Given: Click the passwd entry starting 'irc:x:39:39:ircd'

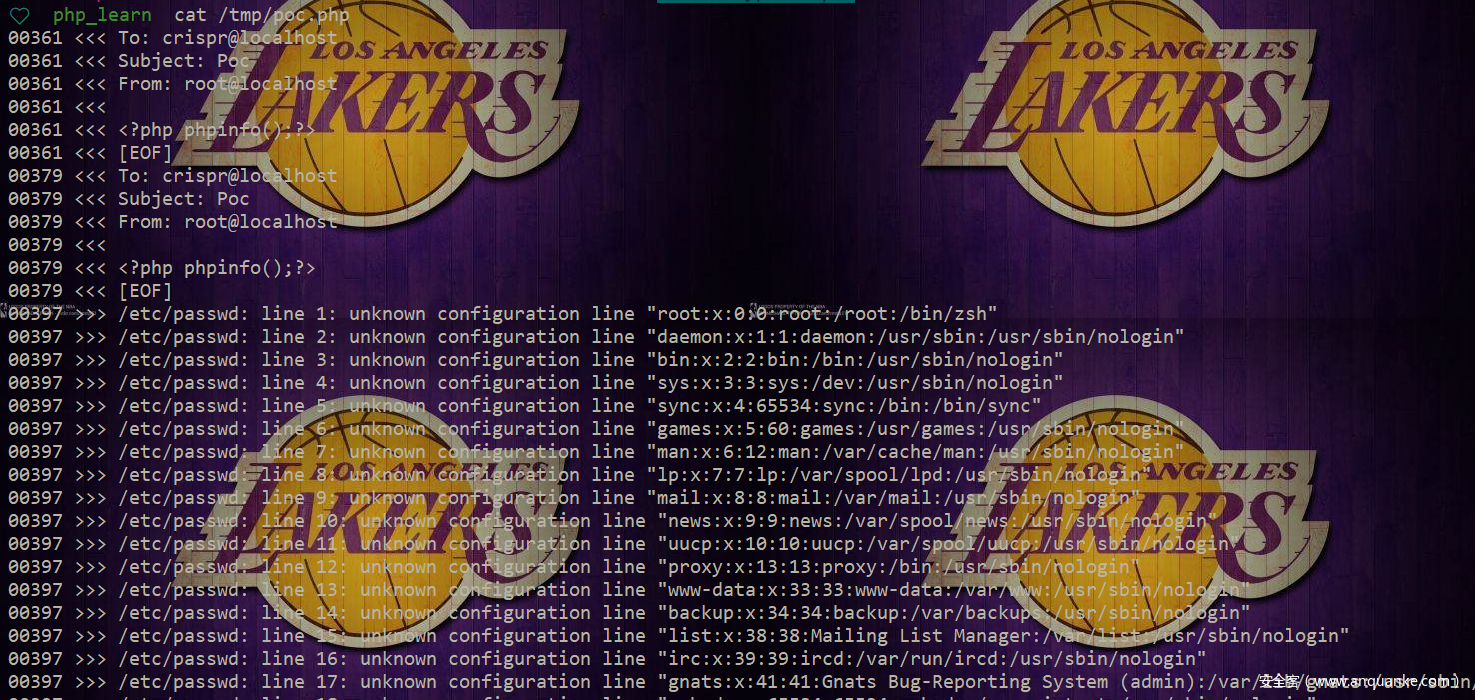Looking at the screenshot, I should click(x=932, y=659).
